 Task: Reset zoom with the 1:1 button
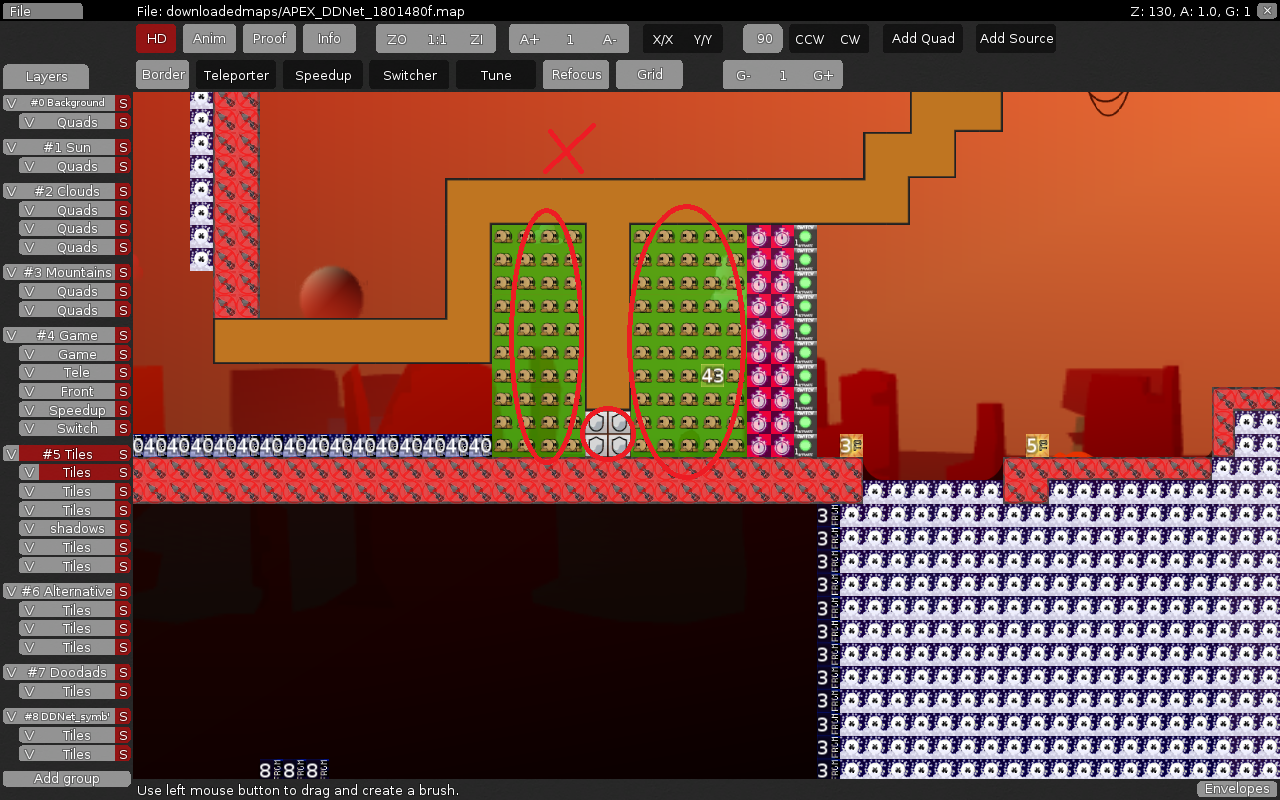coord(437,39)
